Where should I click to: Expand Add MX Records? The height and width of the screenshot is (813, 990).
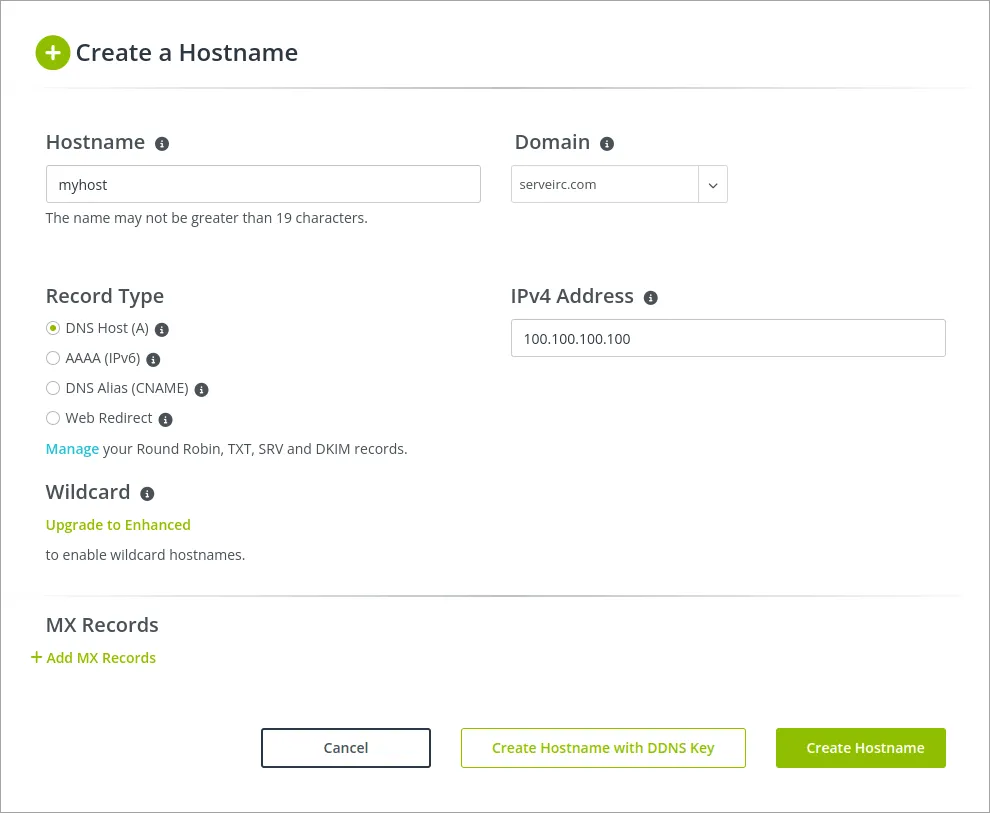click(94, 658)
